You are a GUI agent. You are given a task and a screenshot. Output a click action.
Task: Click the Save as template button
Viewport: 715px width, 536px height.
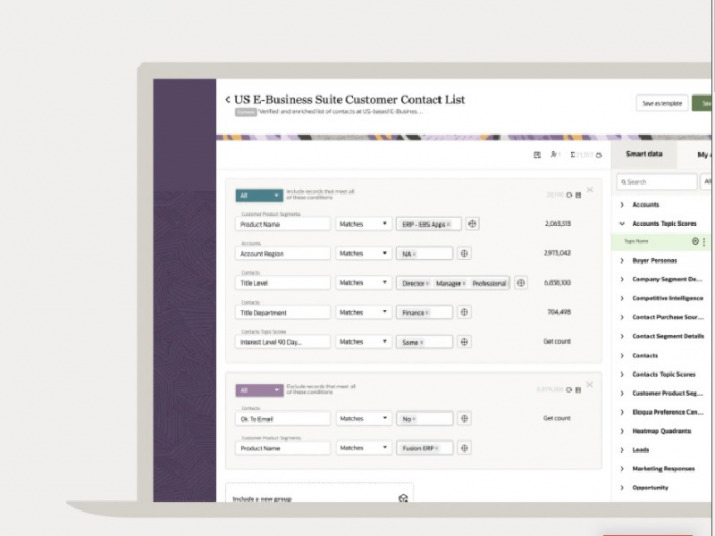tap(662, 104)
